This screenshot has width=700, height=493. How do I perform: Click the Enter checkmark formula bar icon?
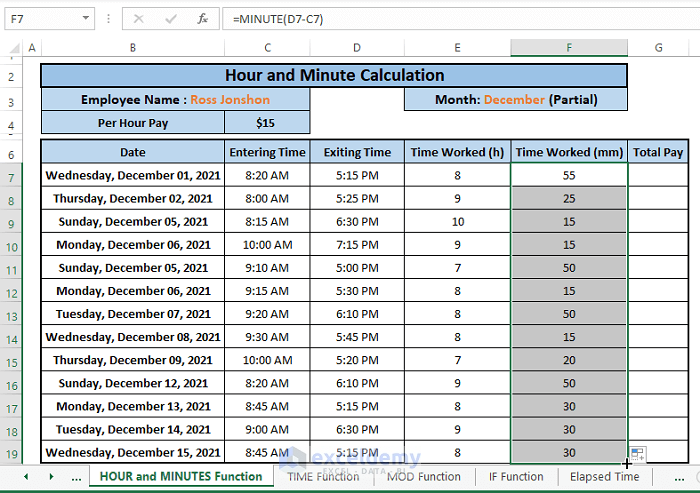tap(171, 19)
